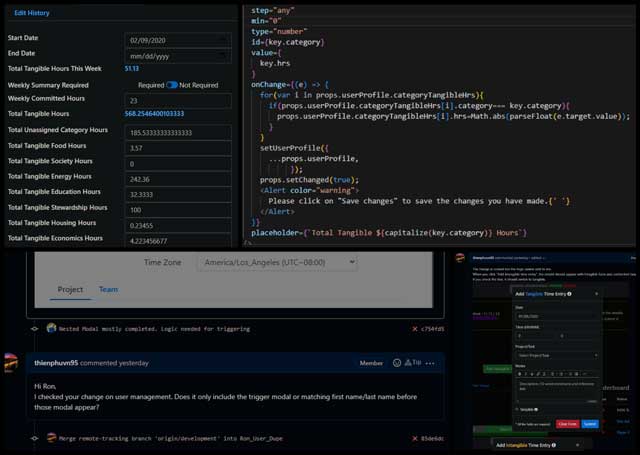Select the Total Tangible Economics Hours field
This screenshot has width=640, height=455.
(x=178, y=241)
